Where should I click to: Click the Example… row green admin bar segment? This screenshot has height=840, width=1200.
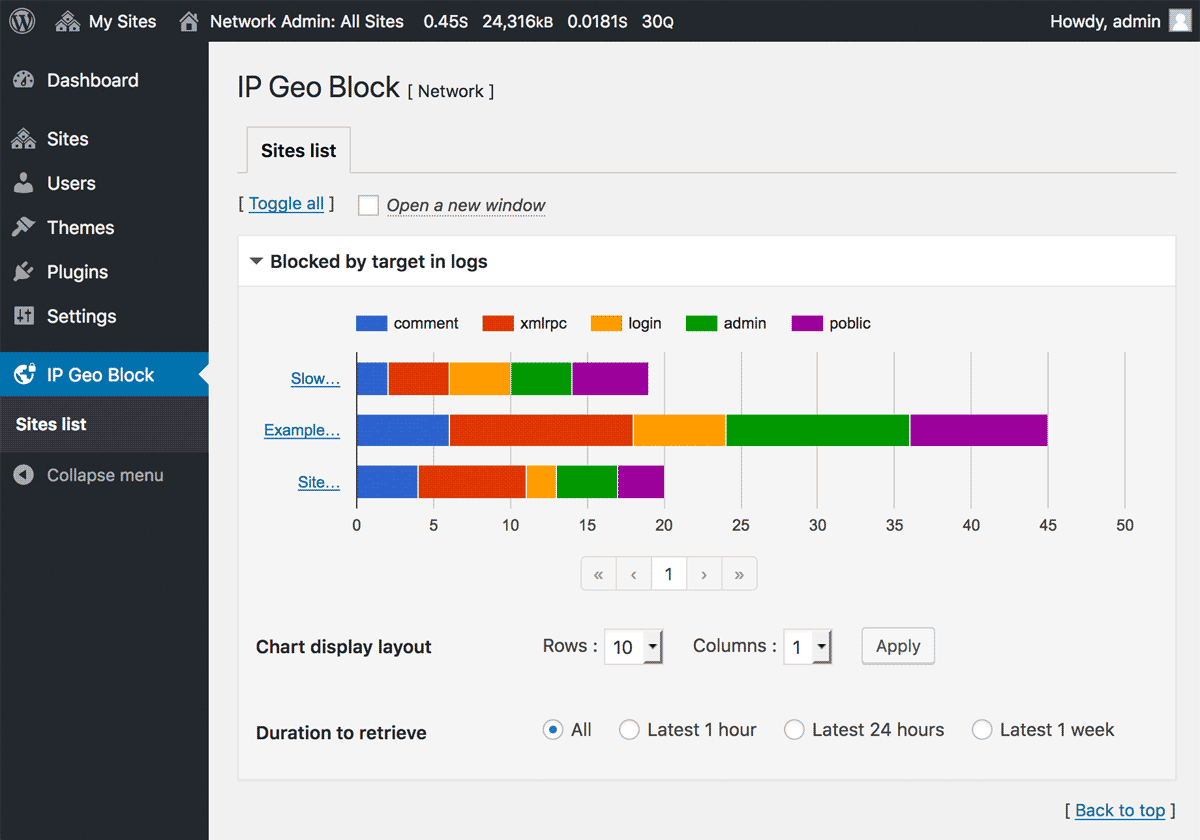(818, 430)
